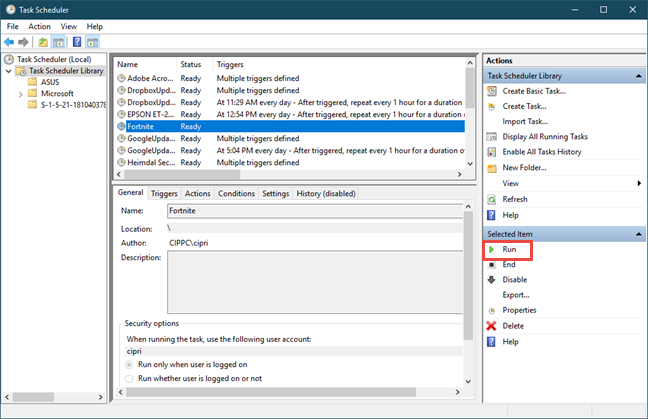
Task: Click the task list vertical scroll down arrow
Action: 470,164
